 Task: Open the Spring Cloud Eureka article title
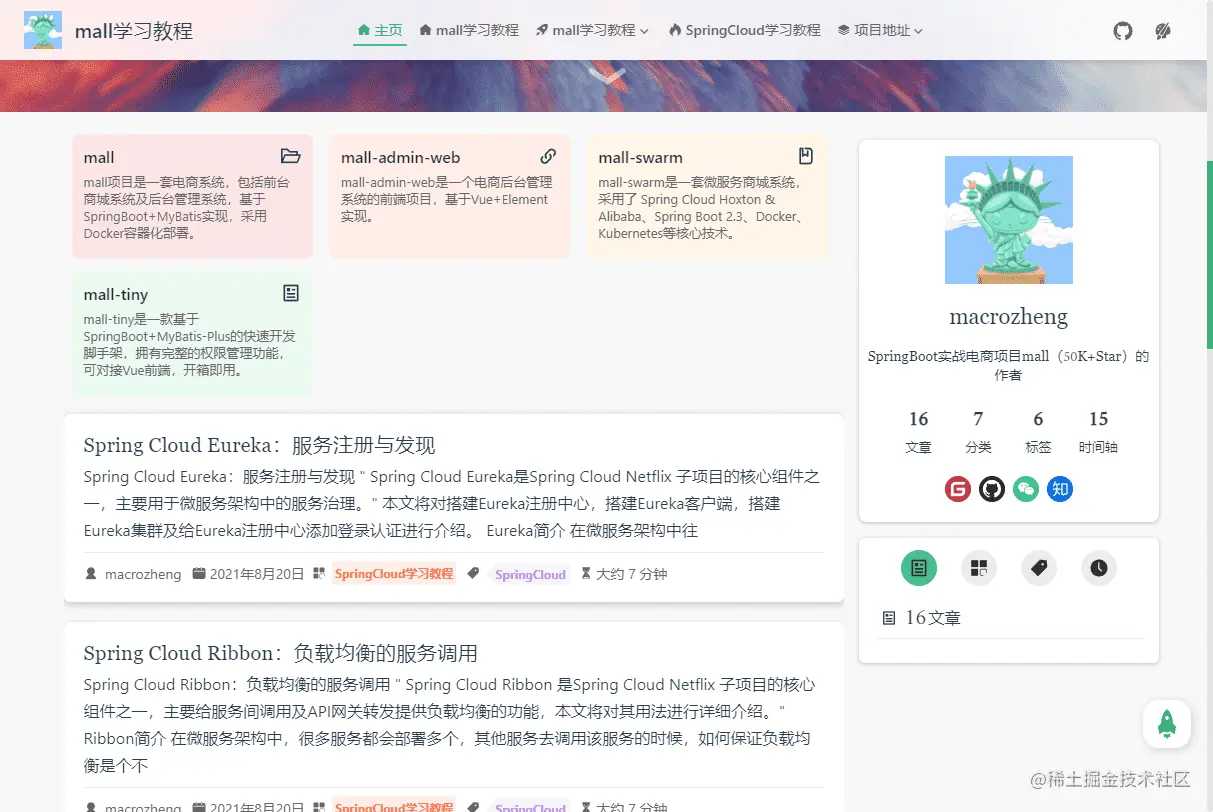click(259, 445)
